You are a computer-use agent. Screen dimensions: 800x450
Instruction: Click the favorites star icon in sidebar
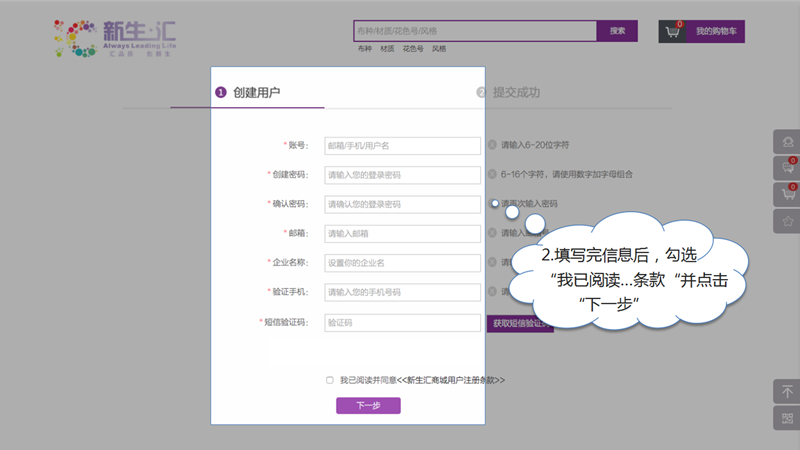click(787, 220)
